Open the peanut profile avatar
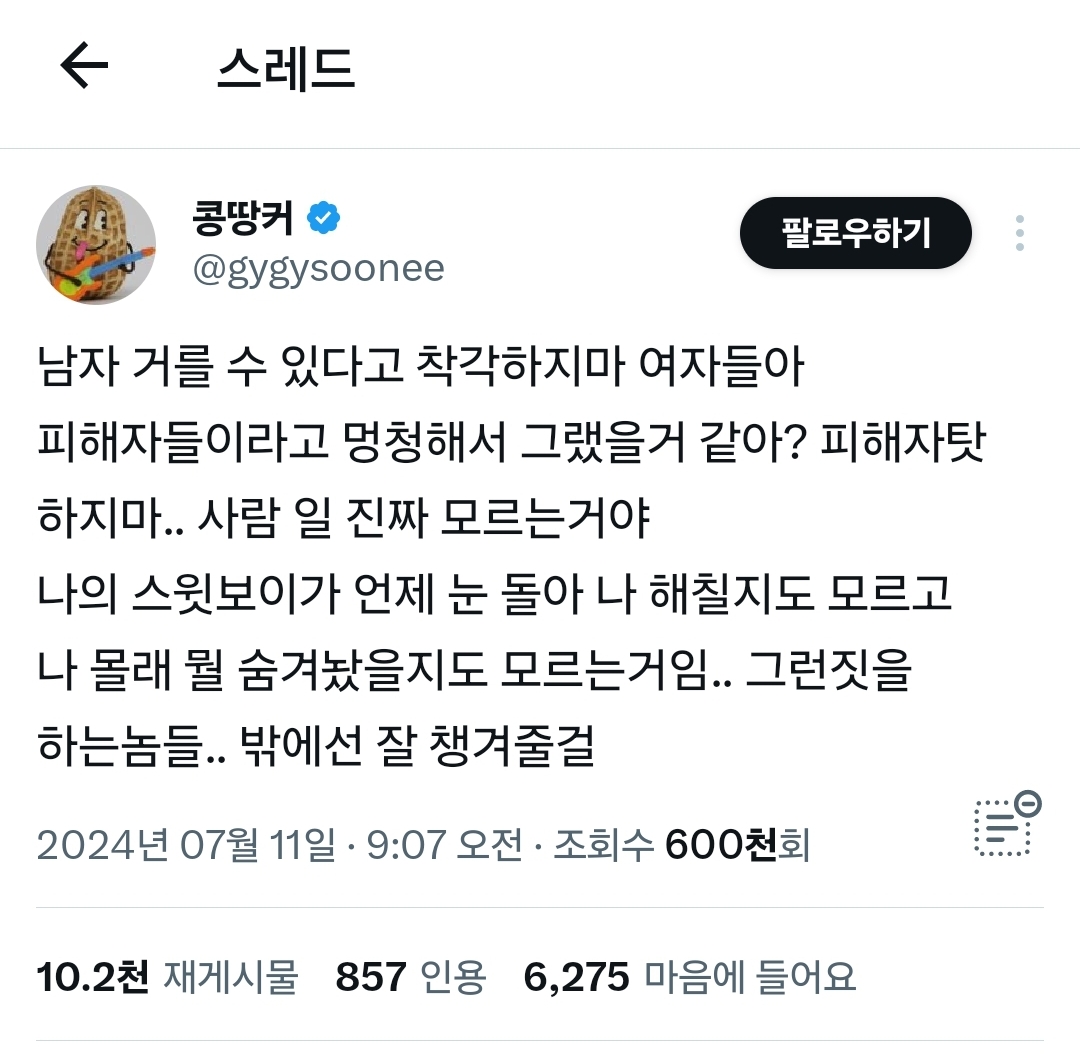 coord(96,244)
